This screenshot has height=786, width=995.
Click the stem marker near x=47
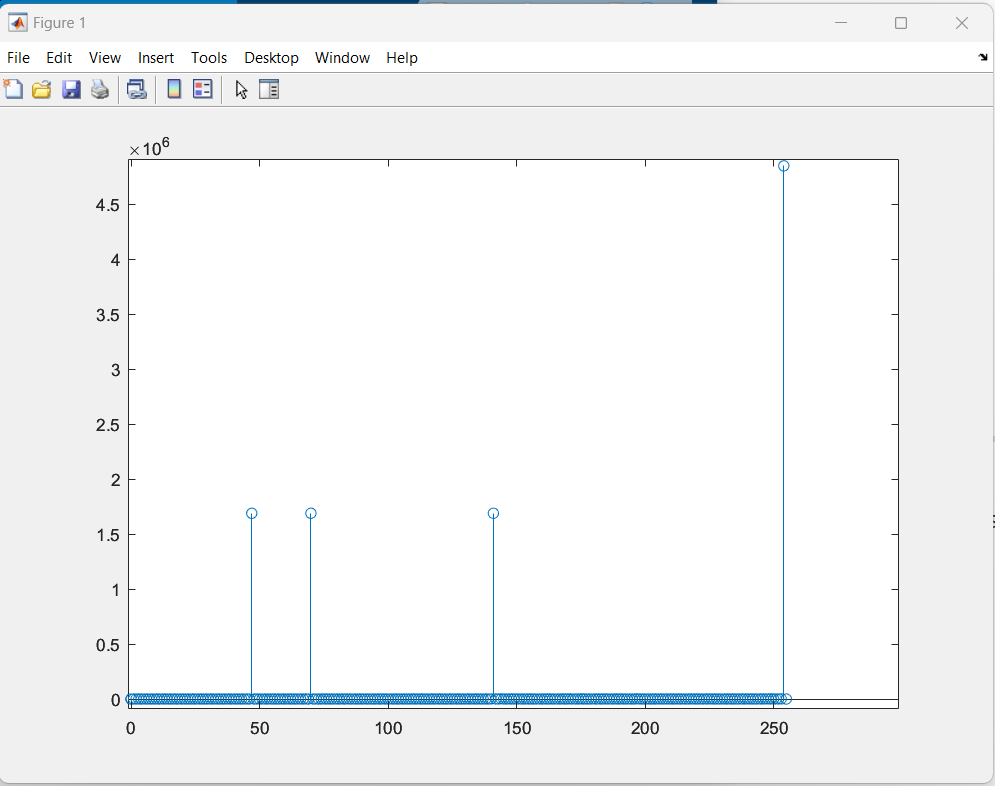click(251, 513)
